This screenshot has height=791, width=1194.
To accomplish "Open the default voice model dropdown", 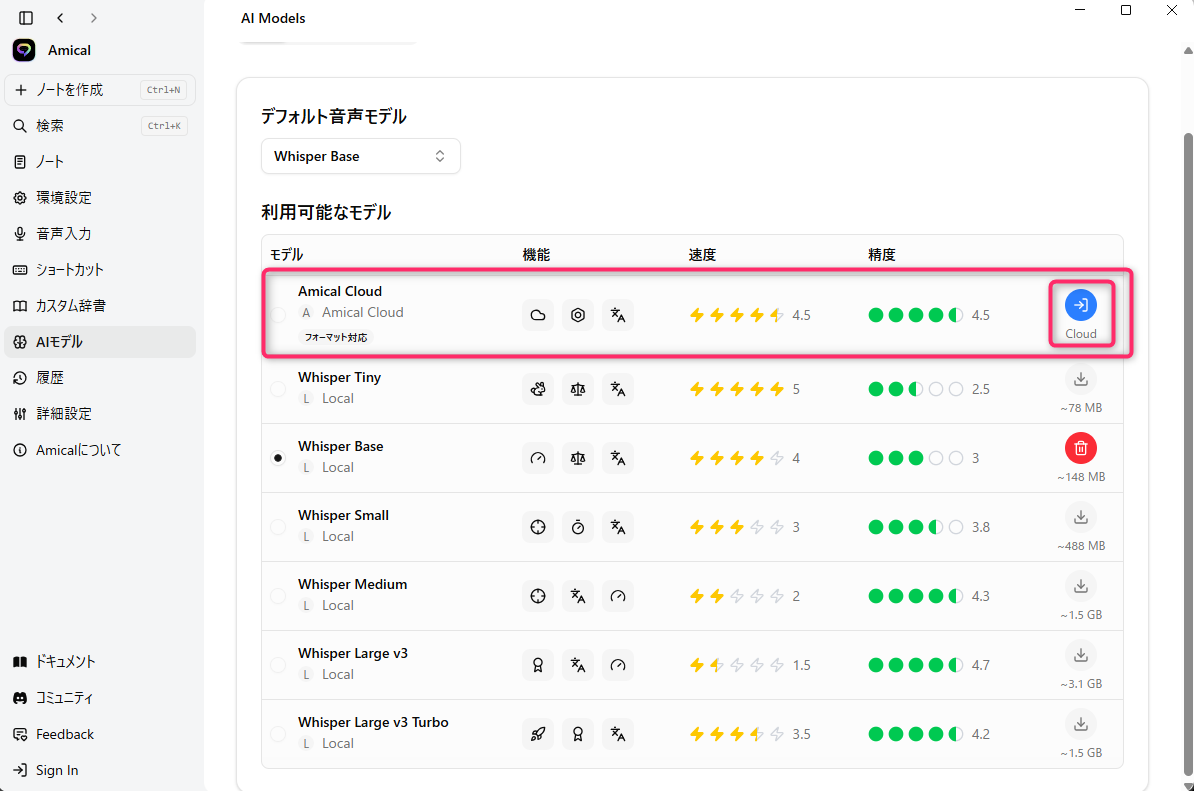I will [x=360, y=156].
